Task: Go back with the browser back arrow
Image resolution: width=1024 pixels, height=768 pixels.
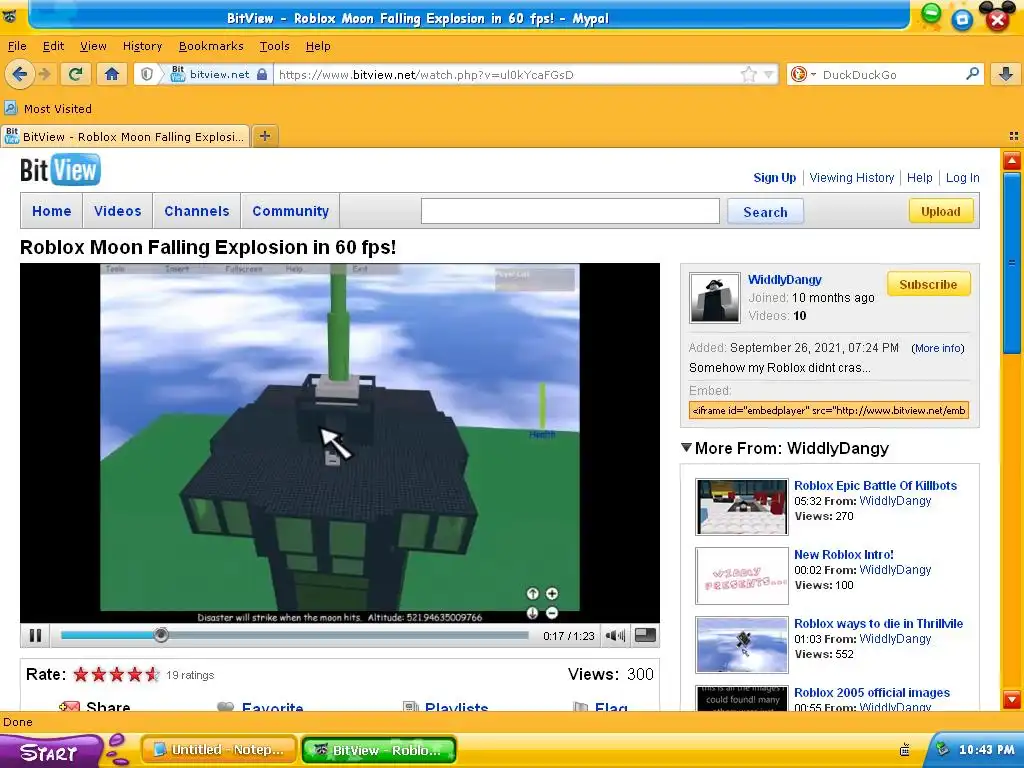Action: click(x=20, y=74)
